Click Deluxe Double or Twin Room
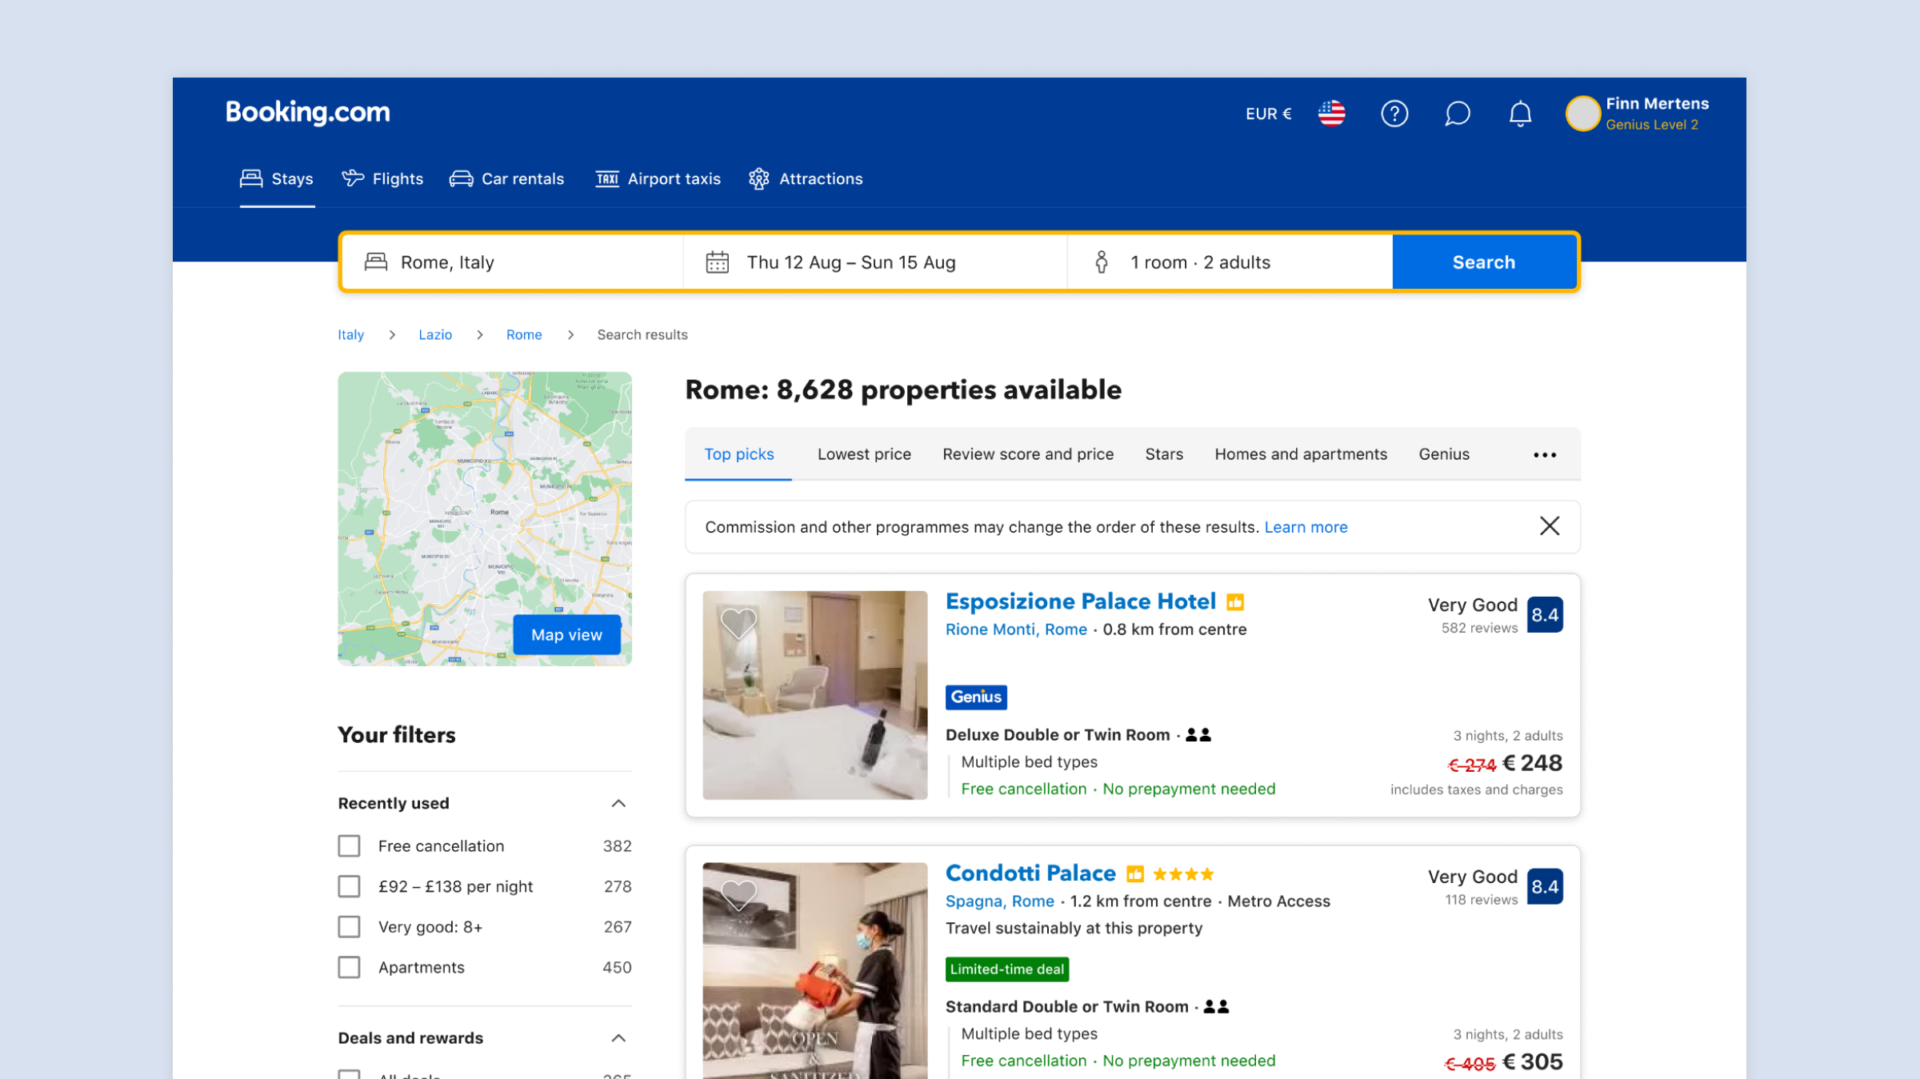The width and height of the screenshot is (1920, 1079). [1058, 735]
